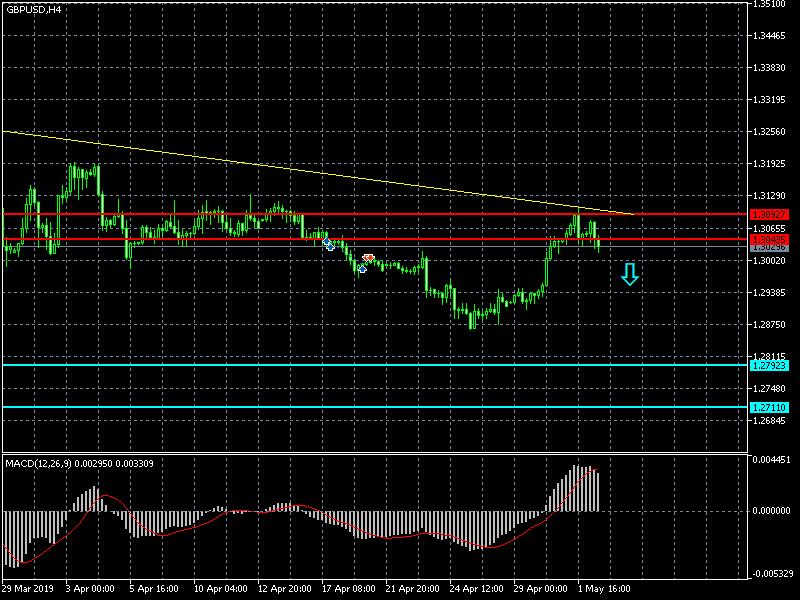The image size is (800, 600).
Task: Click the 29 Mar 2019 date label
Action: coord(26,589)
